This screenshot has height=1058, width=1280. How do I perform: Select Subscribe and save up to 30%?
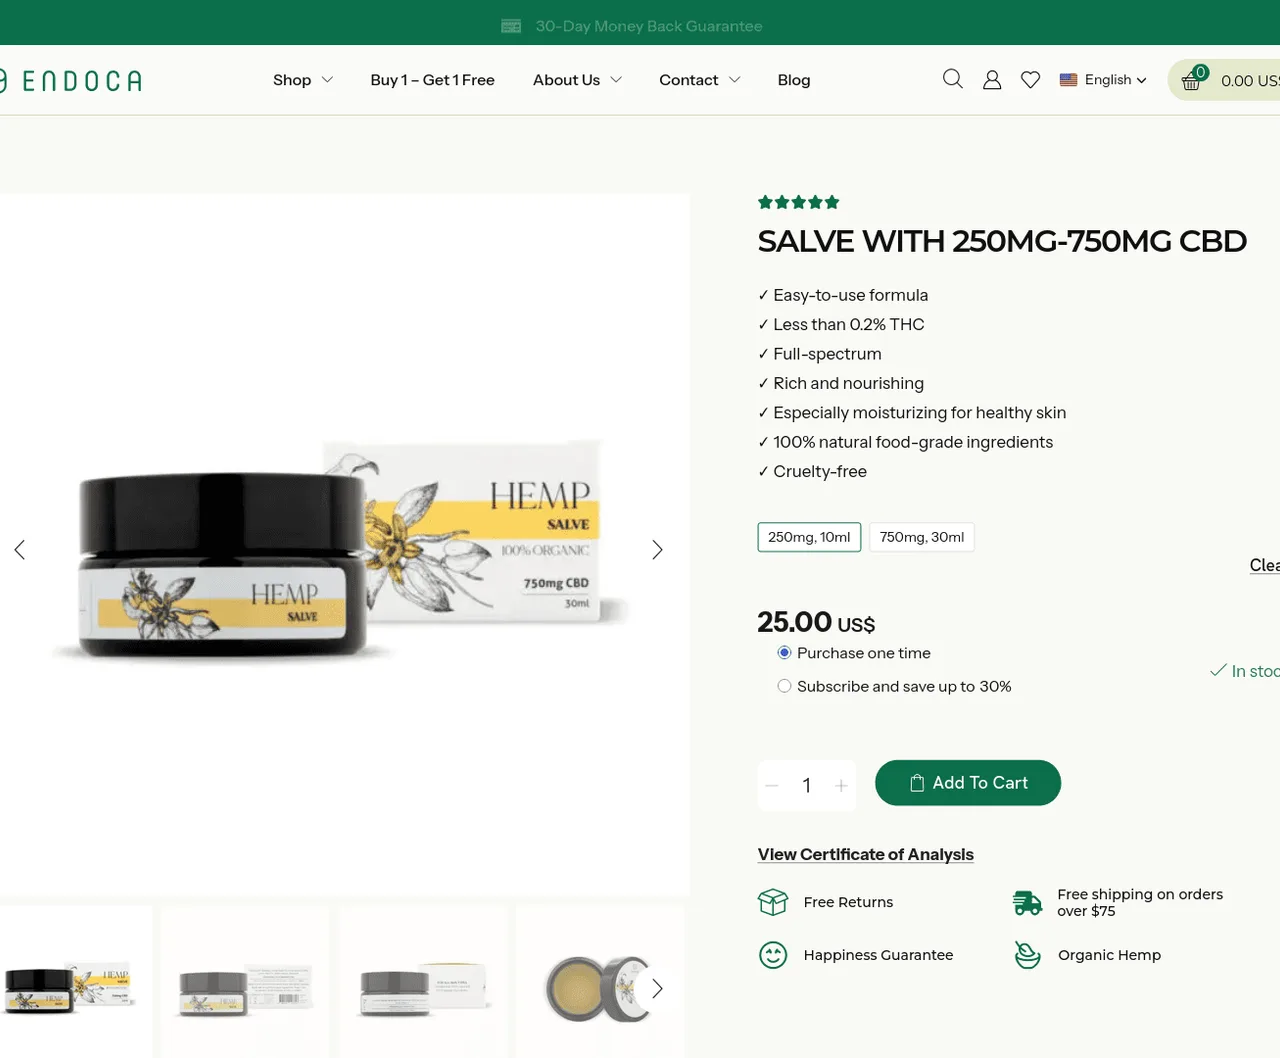point(784,686)
